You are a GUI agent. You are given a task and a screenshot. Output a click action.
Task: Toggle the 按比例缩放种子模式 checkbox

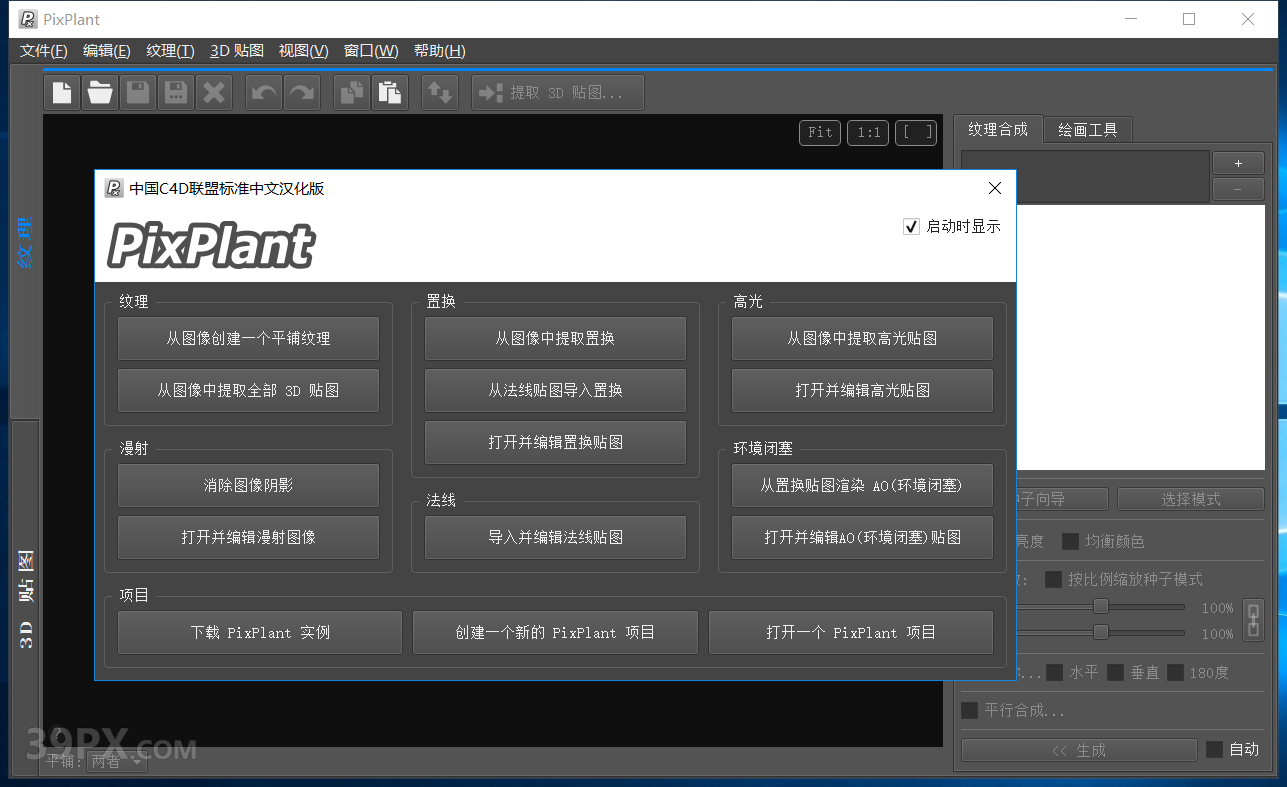click(1053, 579)
